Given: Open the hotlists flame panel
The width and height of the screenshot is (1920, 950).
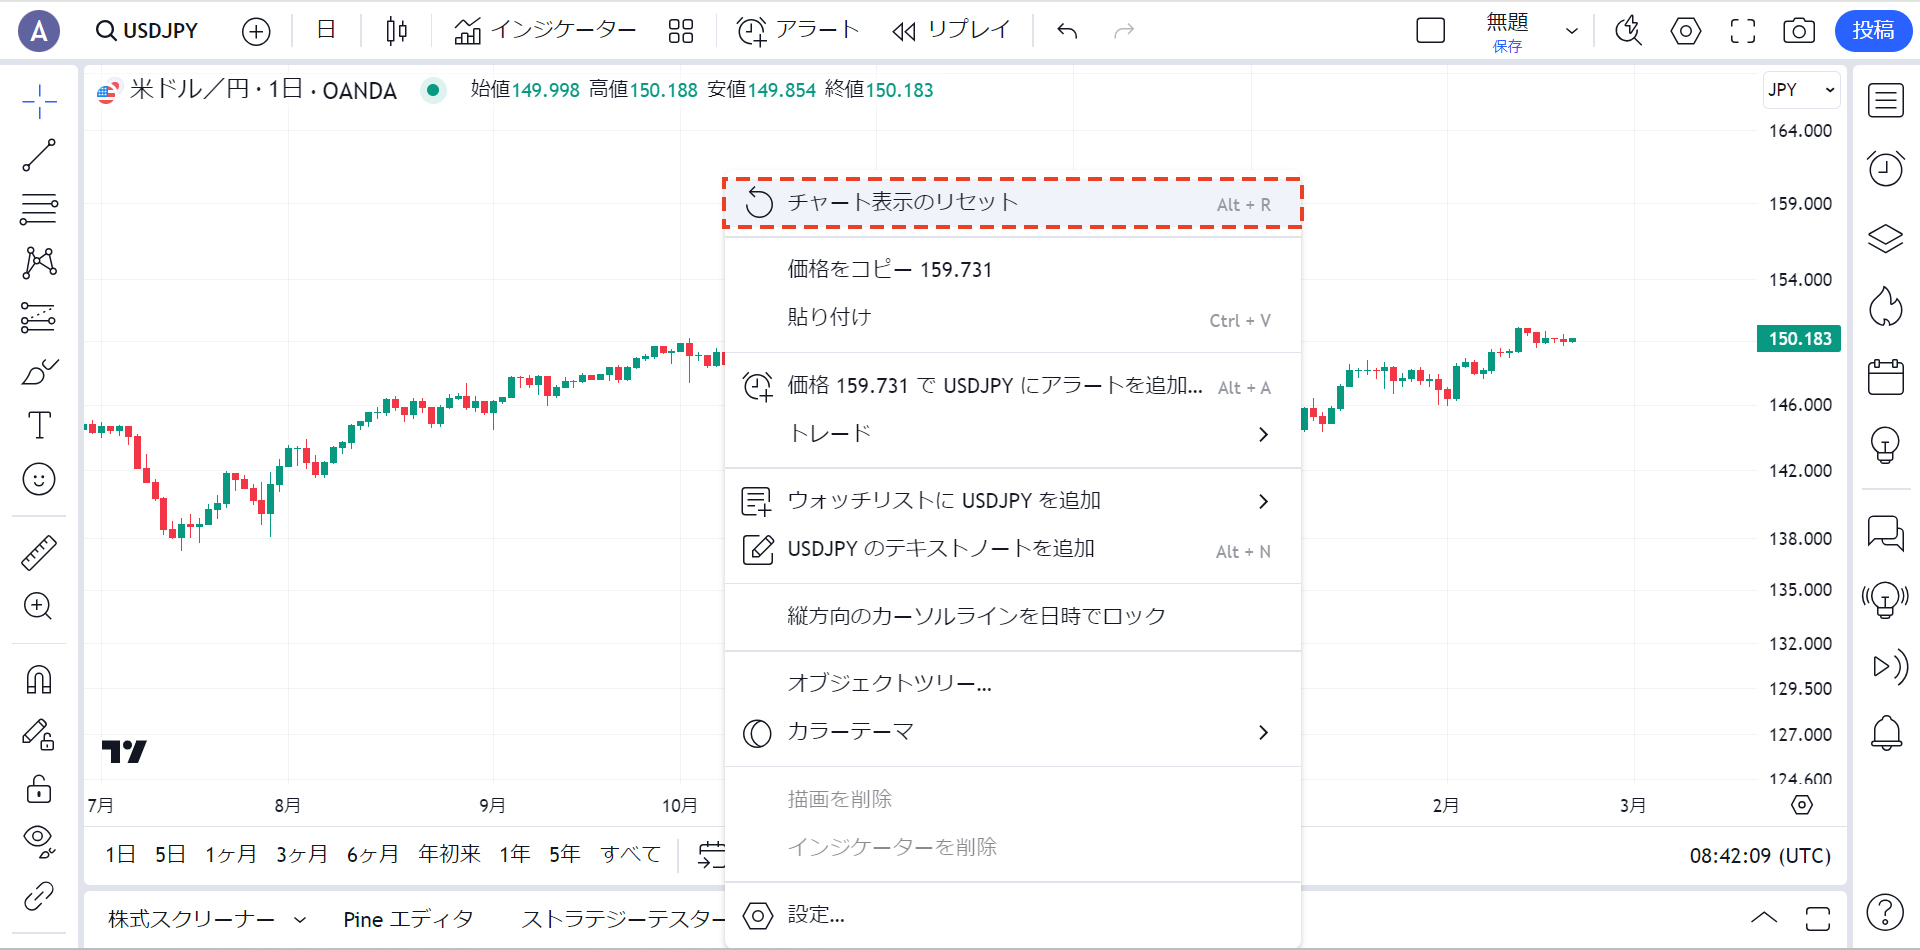Looking at the screenshot, I should (1886, 306).
